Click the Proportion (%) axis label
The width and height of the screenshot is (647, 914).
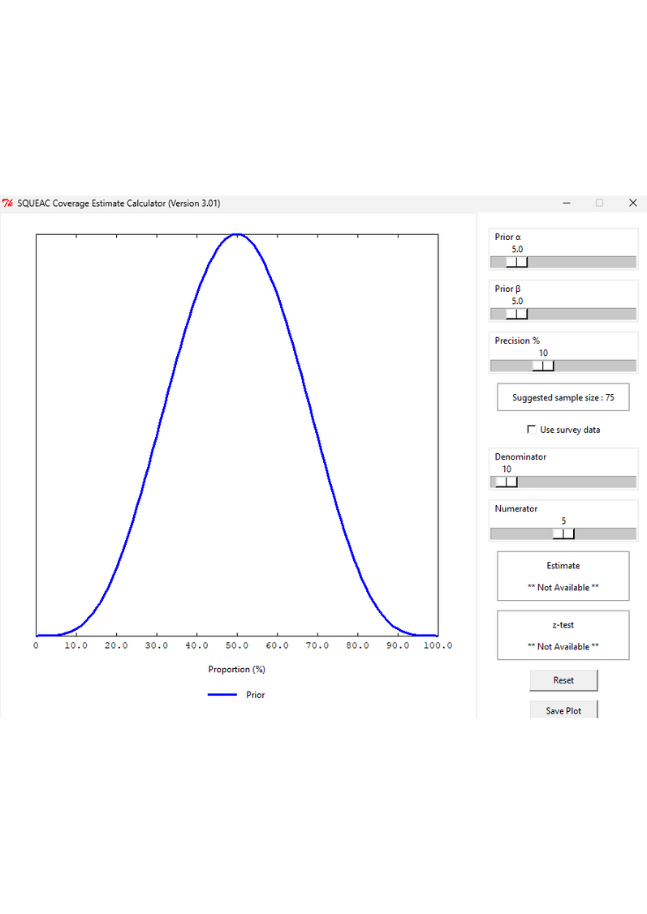237,669
